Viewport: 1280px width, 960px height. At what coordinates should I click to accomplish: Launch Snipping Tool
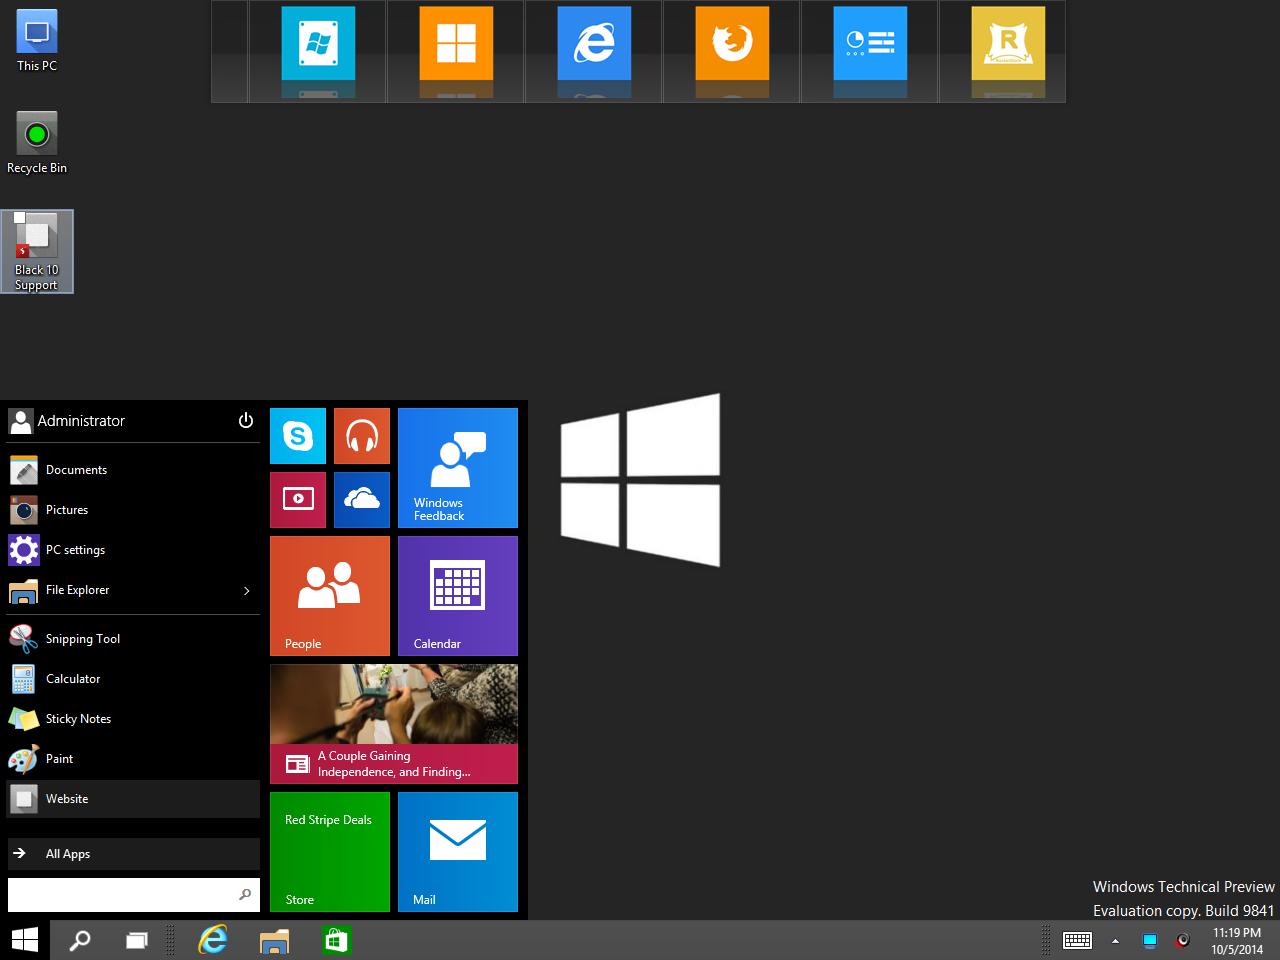coord(133,639)
